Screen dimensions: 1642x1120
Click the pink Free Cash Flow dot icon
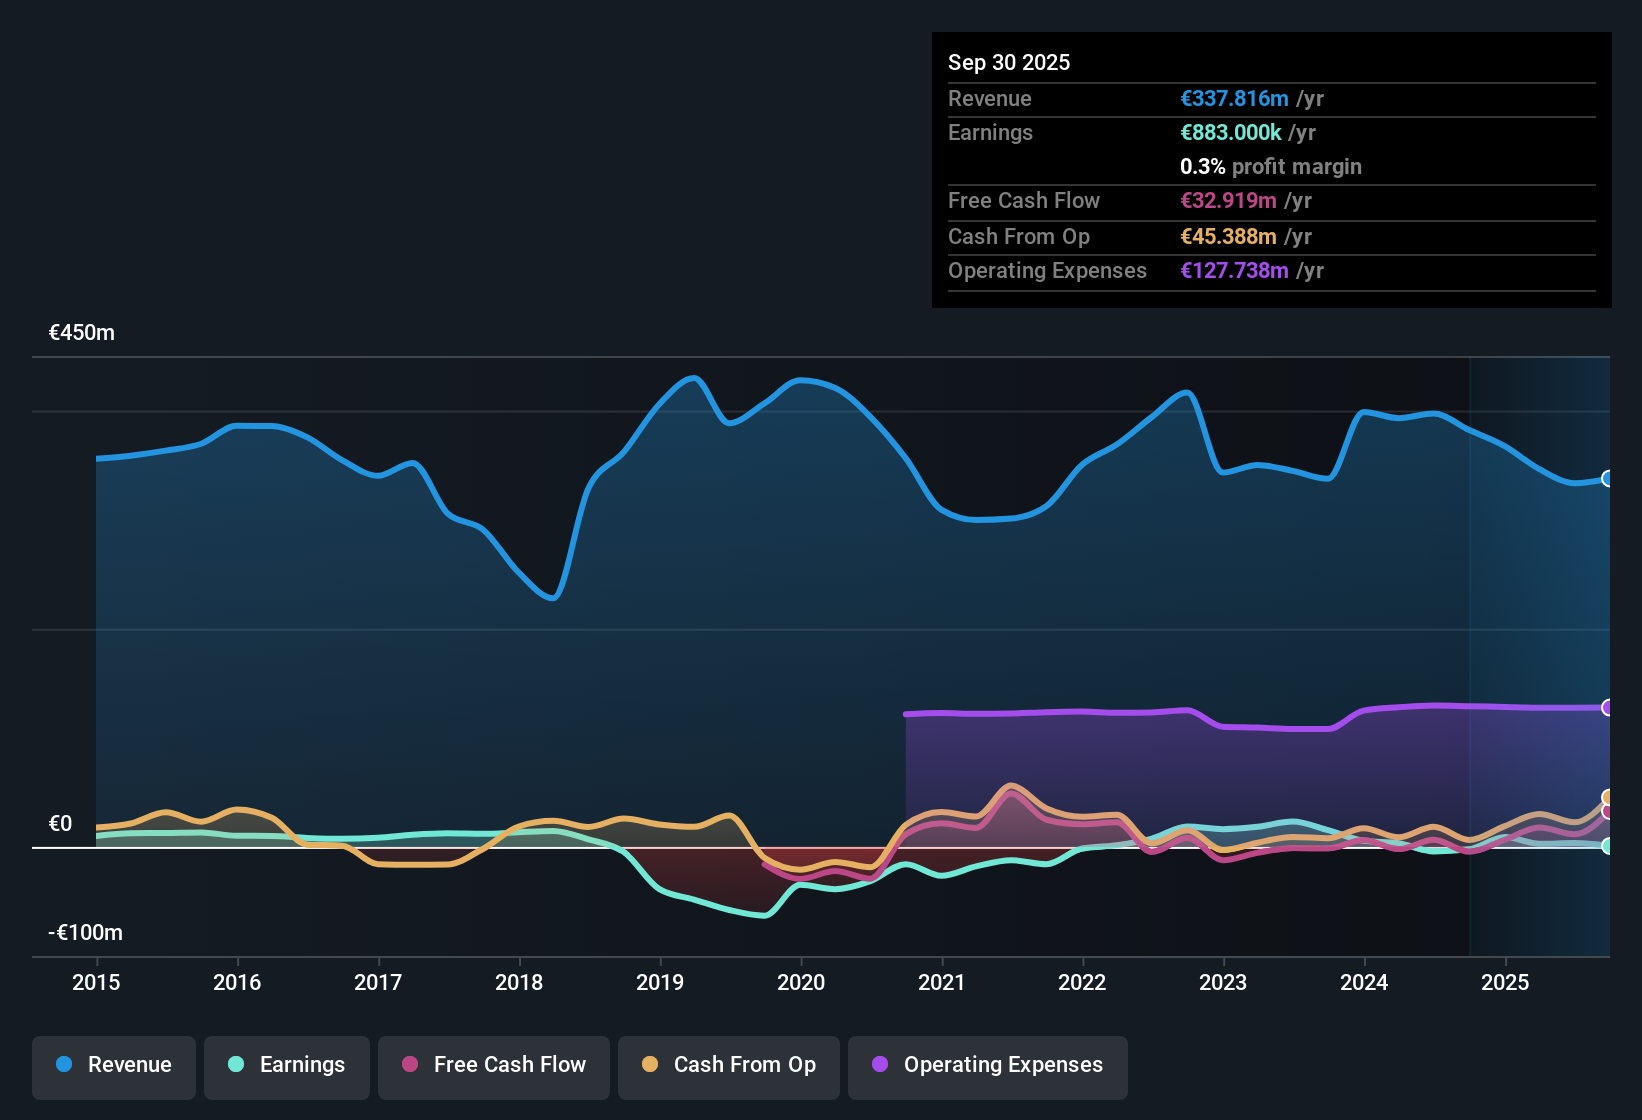pos(409,1066)
